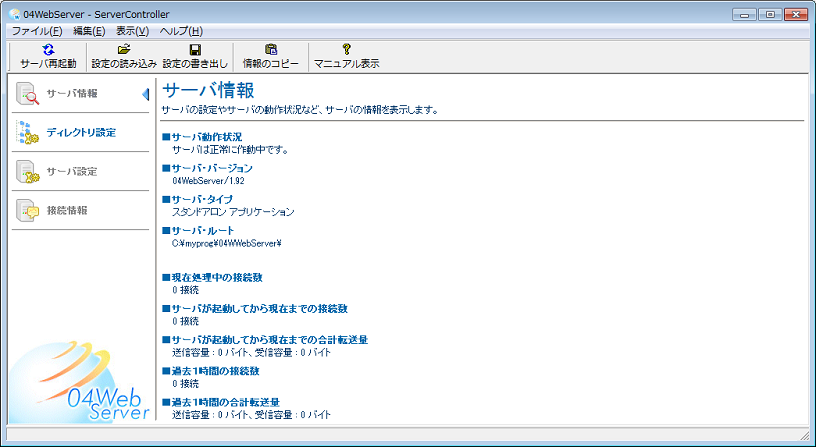Viewport: 816px width, 447px height.
Task: Open the 表示(V) menu
Action: [x=133, y=31]
